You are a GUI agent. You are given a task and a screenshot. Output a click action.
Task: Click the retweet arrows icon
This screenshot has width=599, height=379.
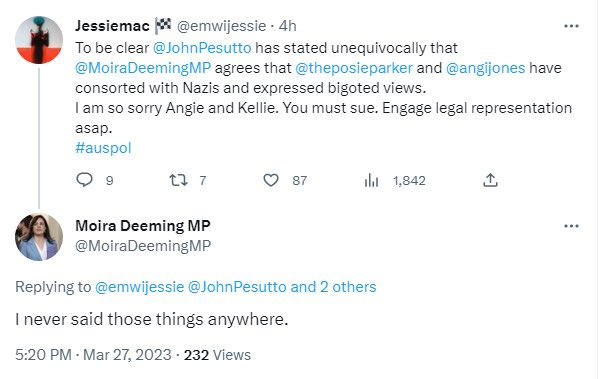tap(178, 180)
